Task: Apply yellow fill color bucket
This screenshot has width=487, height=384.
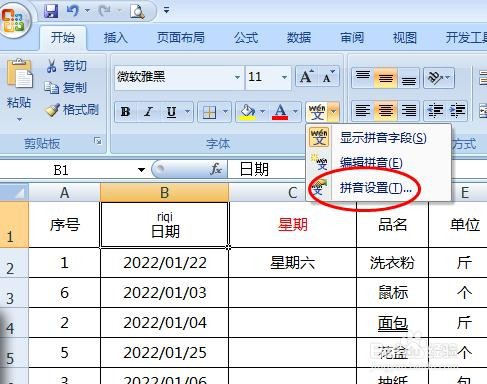Action: (x=247, y=112)
